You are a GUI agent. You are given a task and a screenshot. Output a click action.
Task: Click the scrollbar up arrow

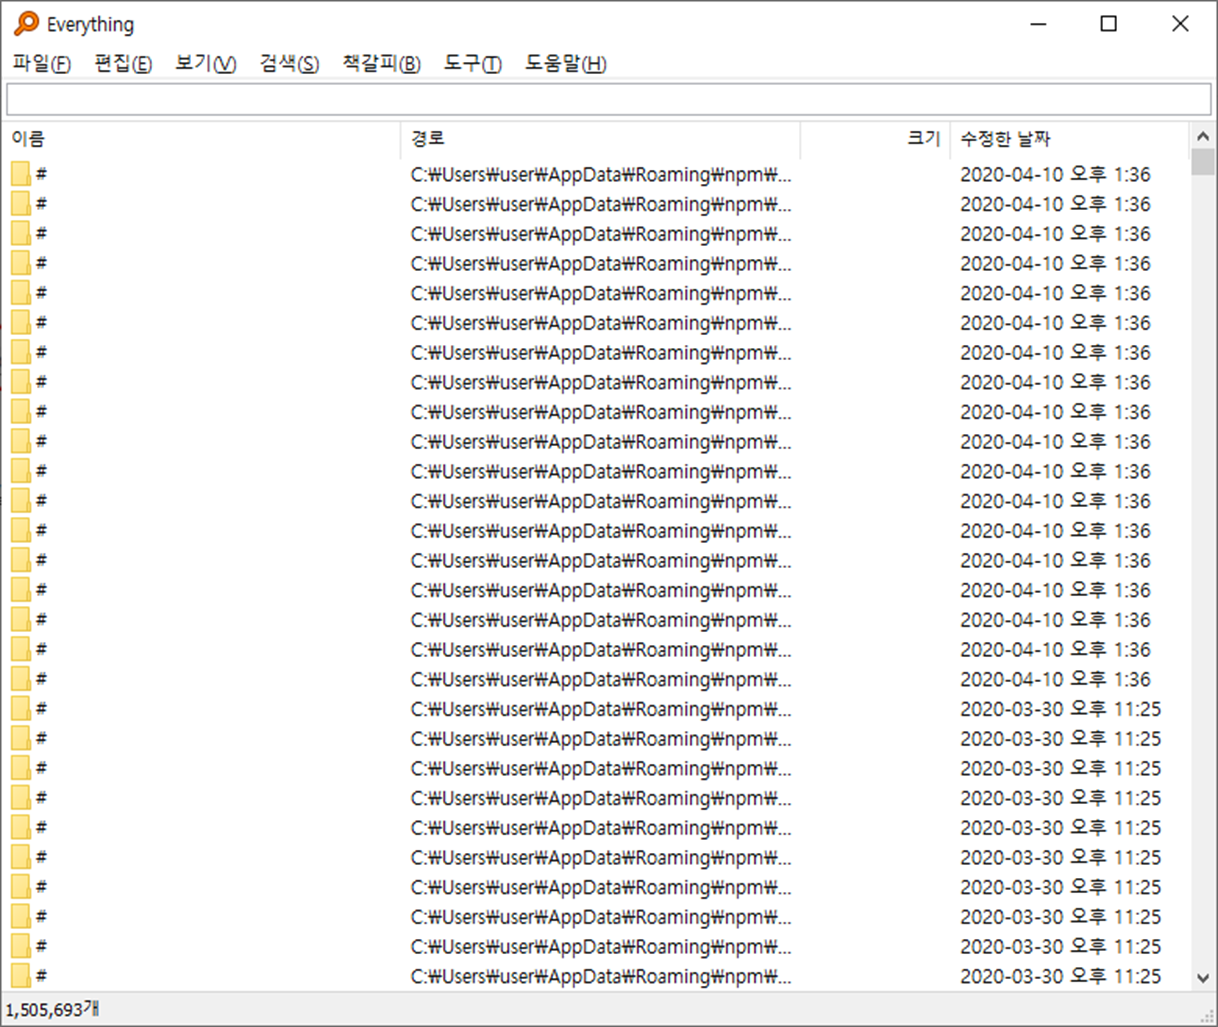pos(1202,135)
